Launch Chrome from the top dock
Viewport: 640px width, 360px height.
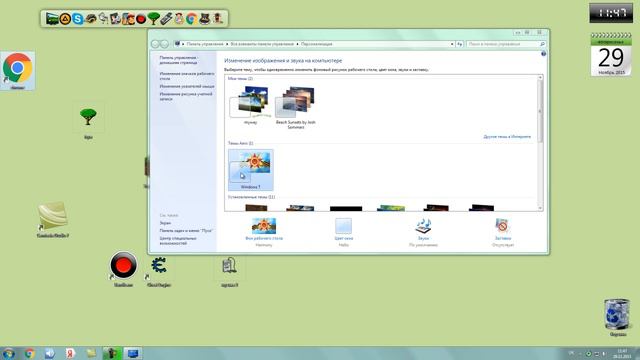click(x=191, y=19)
